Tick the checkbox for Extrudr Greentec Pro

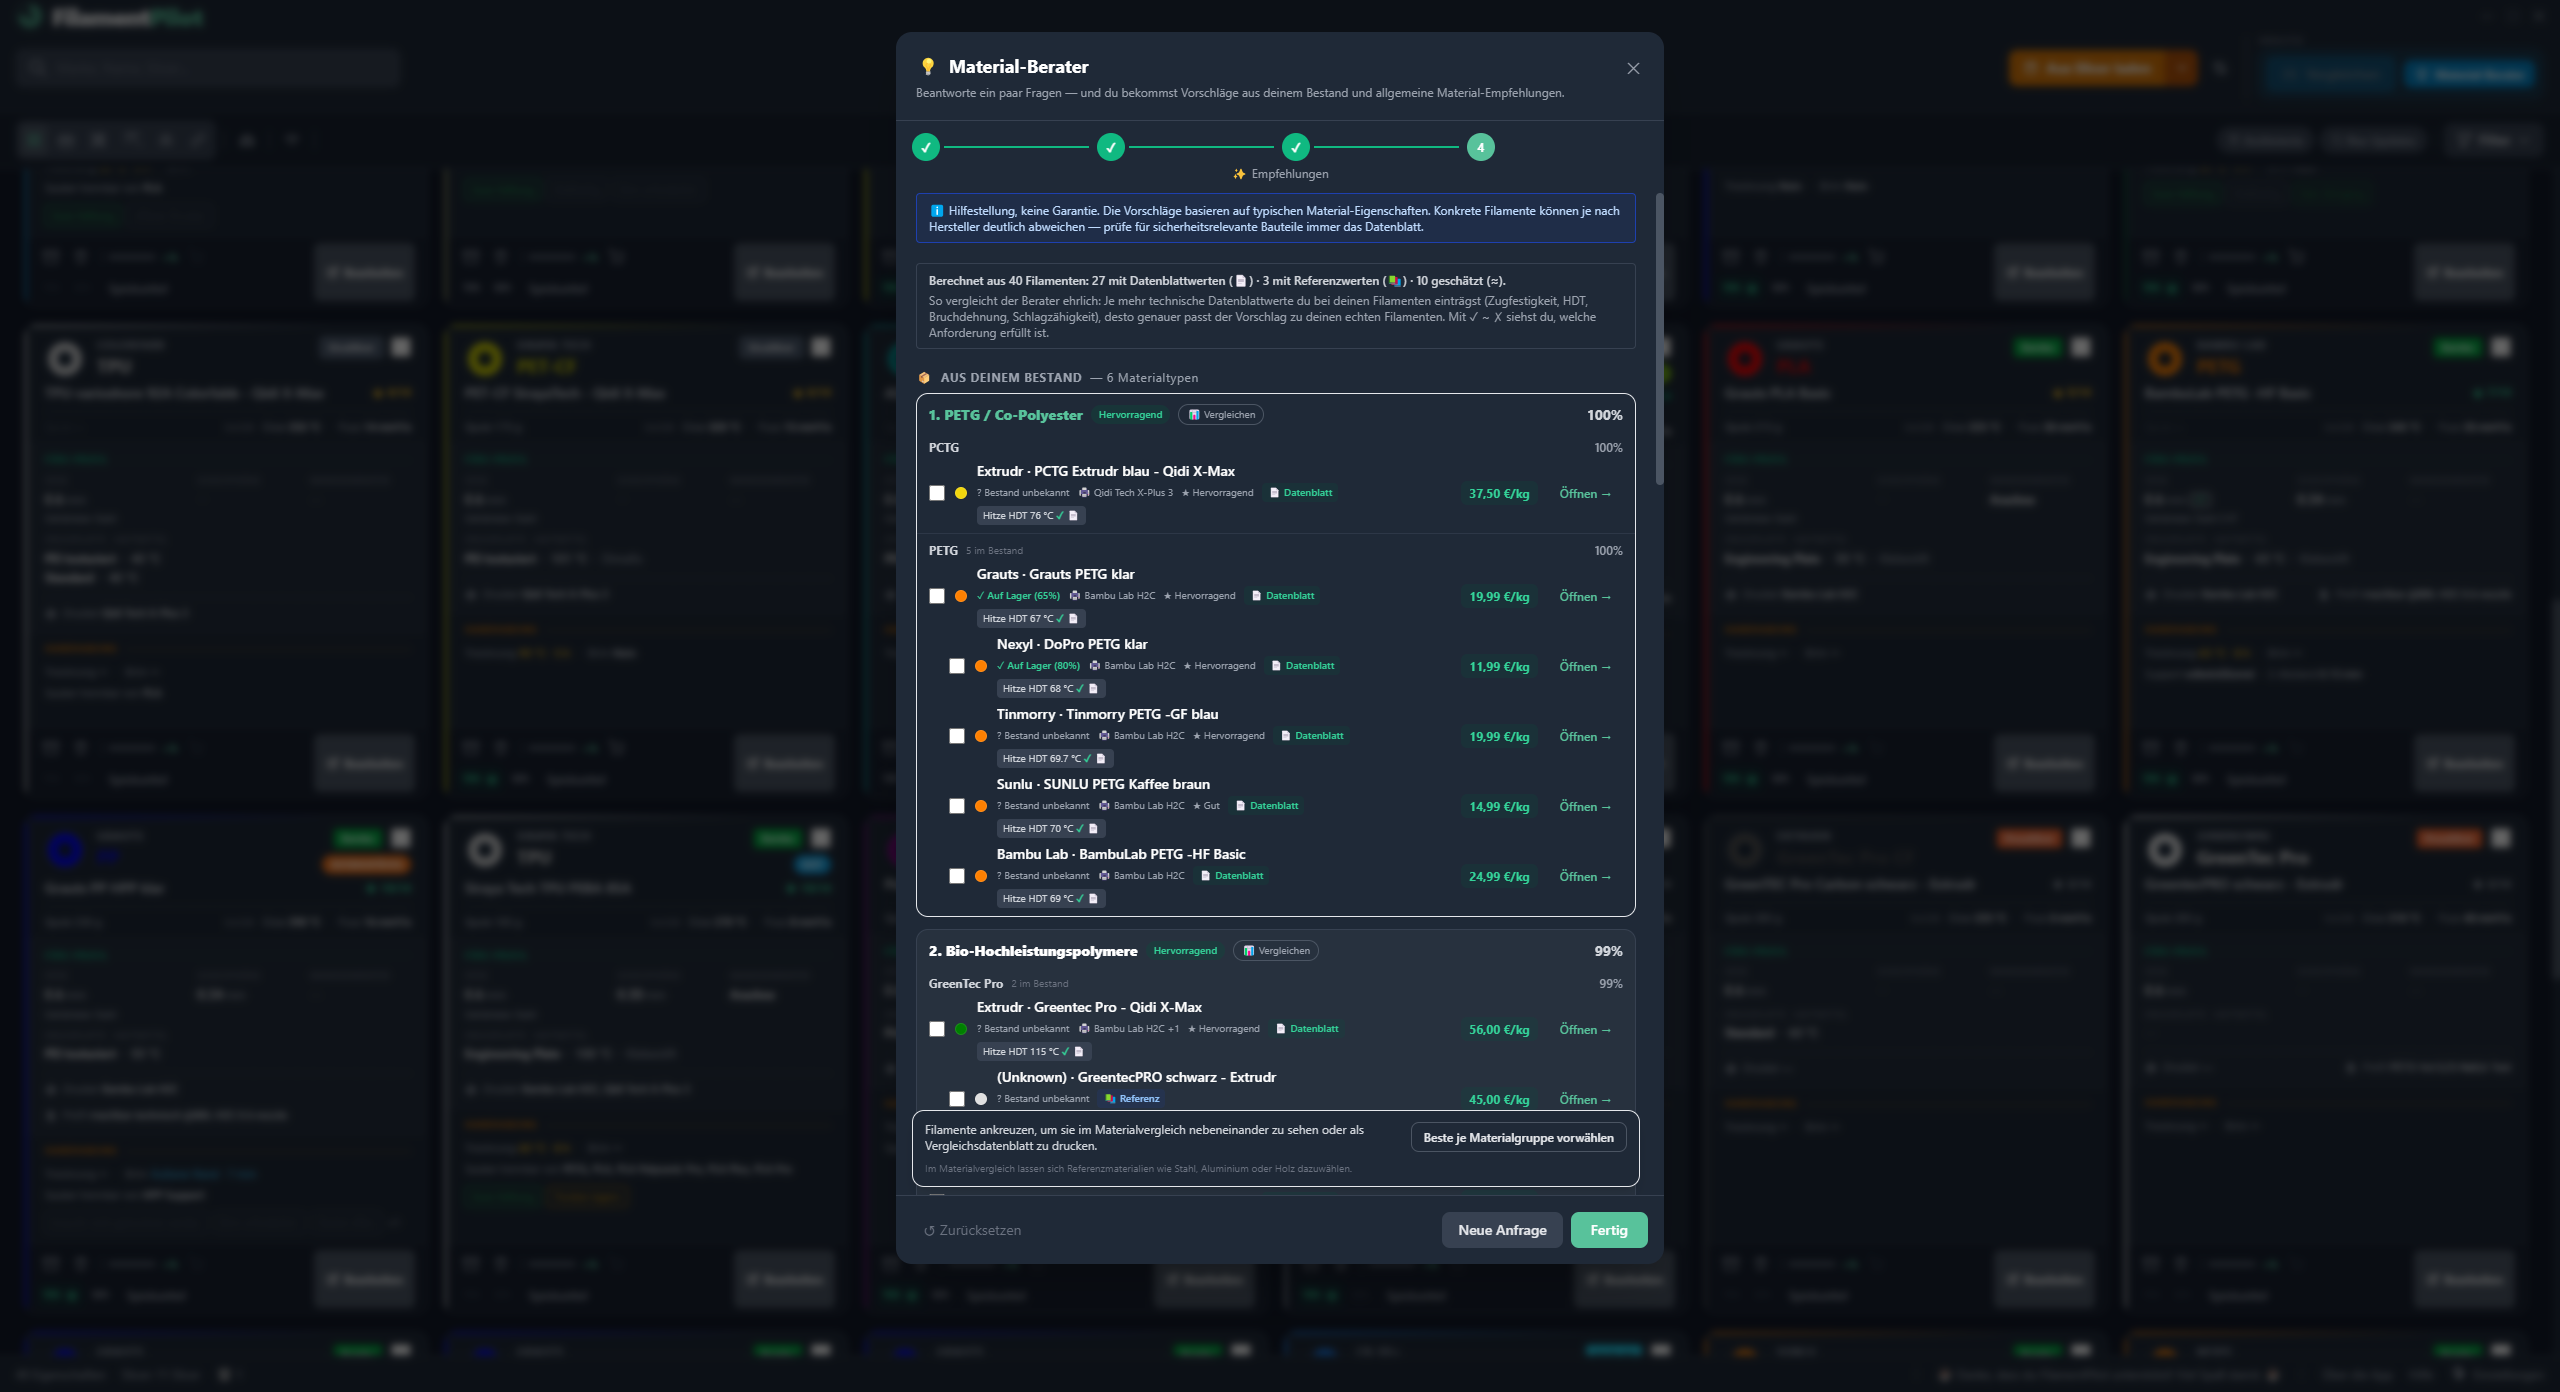click(937, 1029)
